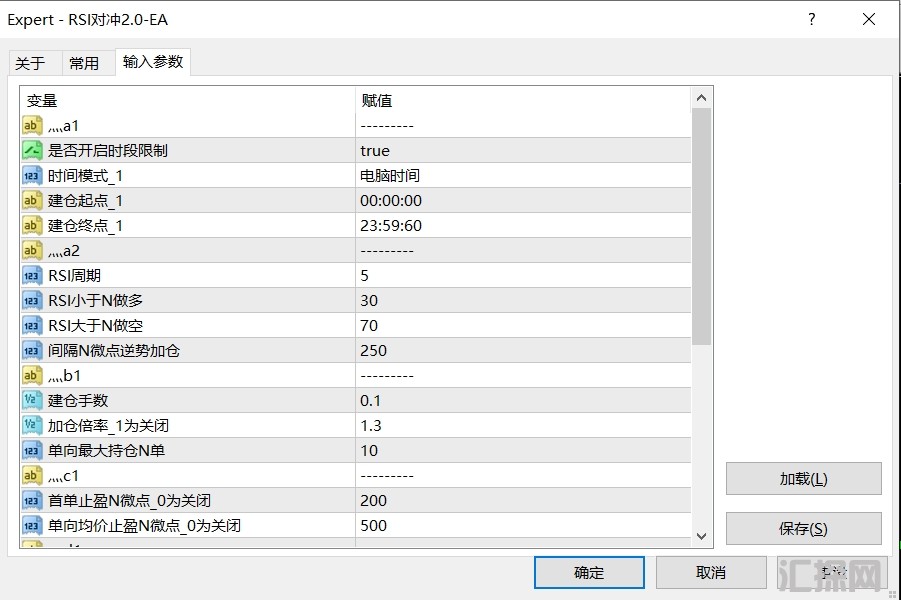Select the 加仓倍率_1为关闭 row label
The width and height of the screenshot is (901, 600).
pos(108,425)
